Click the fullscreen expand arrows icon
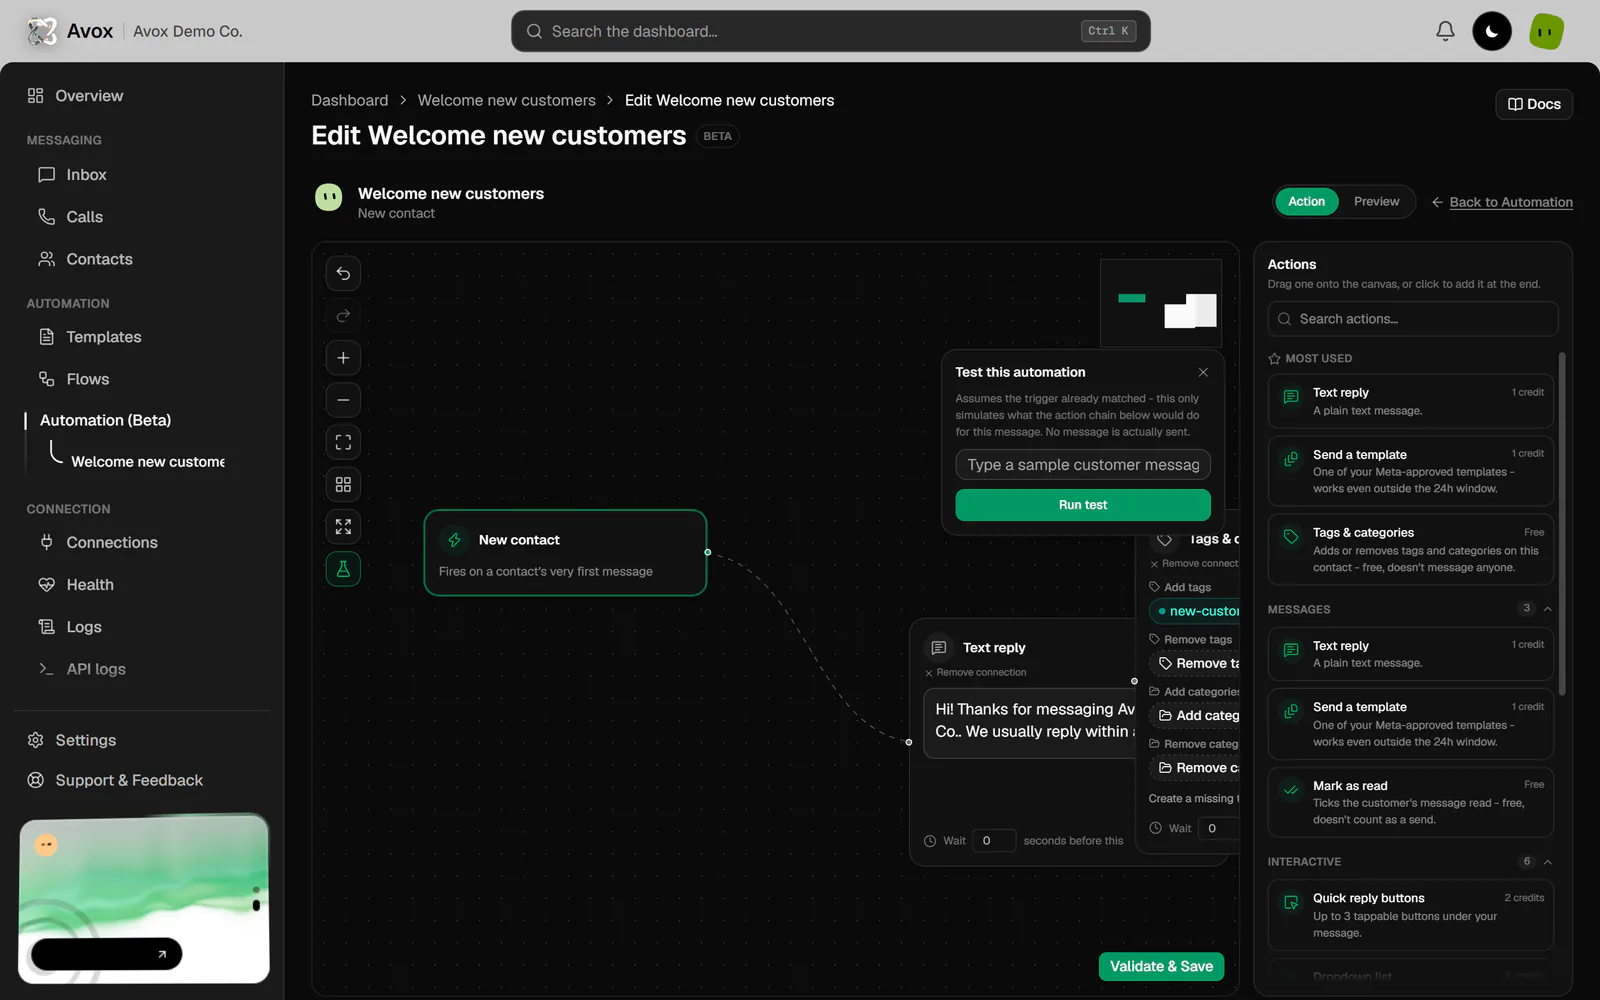 (343, 526)
